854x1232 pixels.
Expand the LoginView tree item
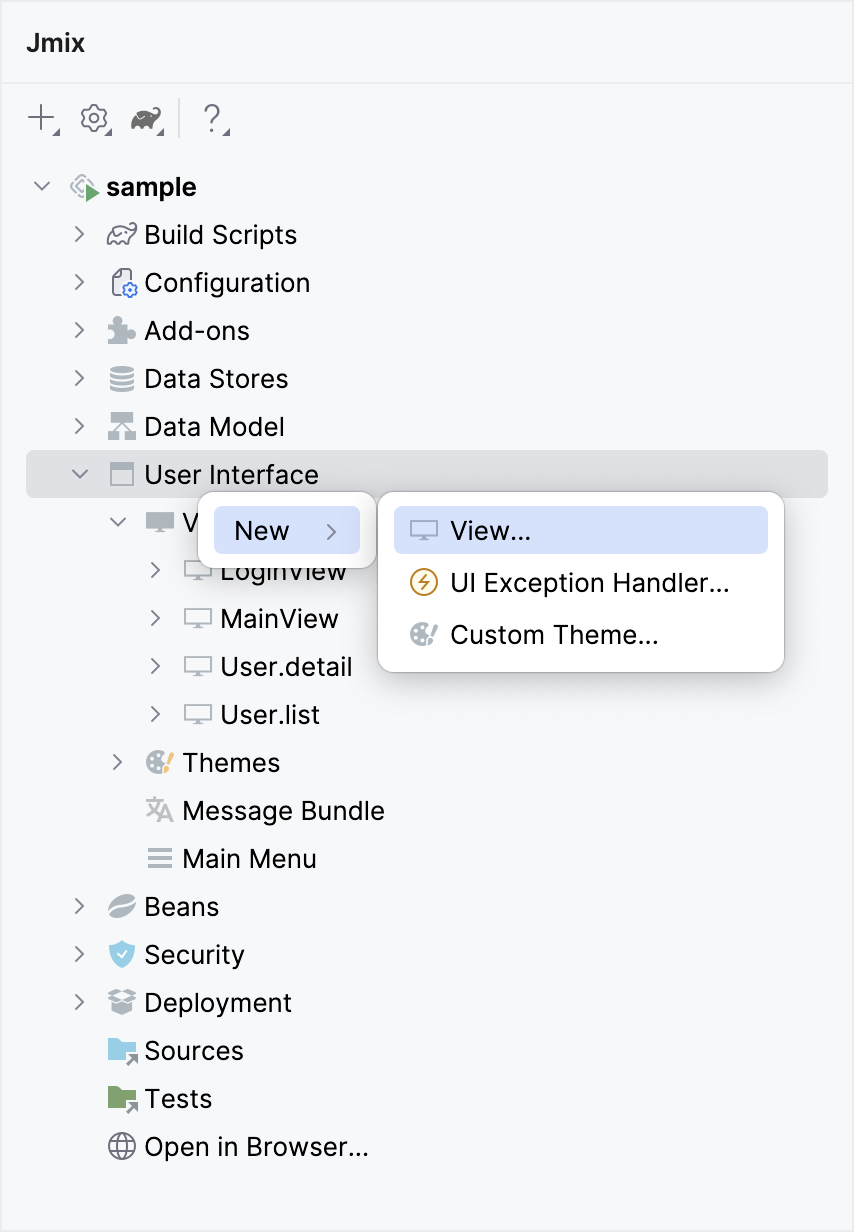156,570
